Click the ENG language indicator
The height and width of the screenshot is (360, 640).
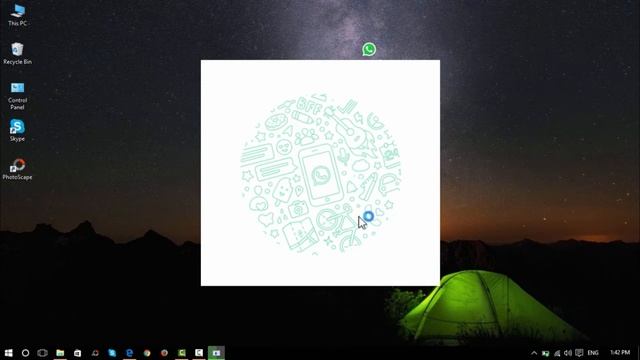[593, 353]
